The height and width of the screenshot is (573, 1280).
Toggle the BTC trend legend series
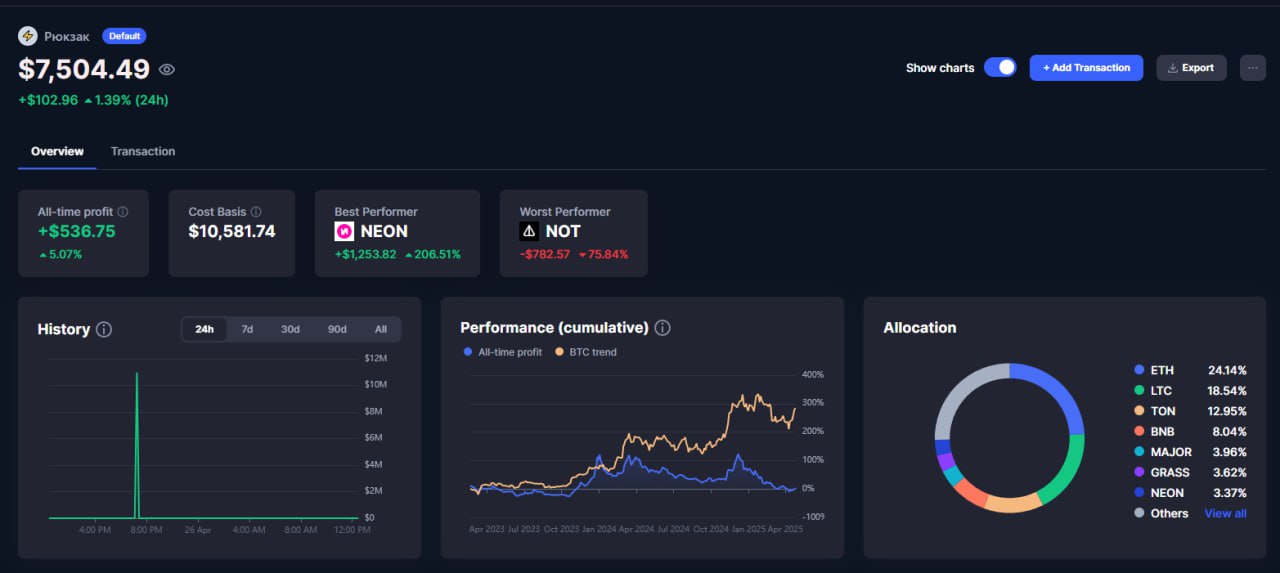coord(586,352)
